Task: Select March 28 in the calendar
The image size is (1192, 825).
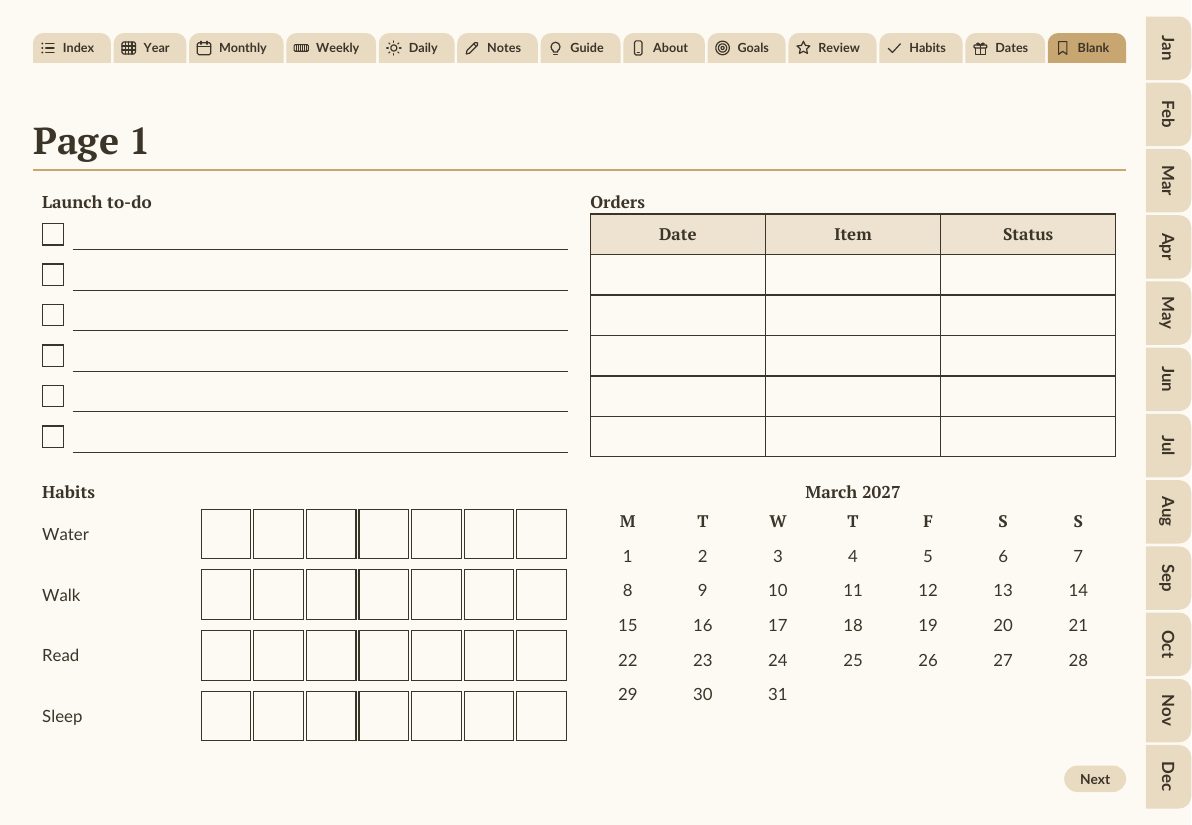Action: 1078,660
